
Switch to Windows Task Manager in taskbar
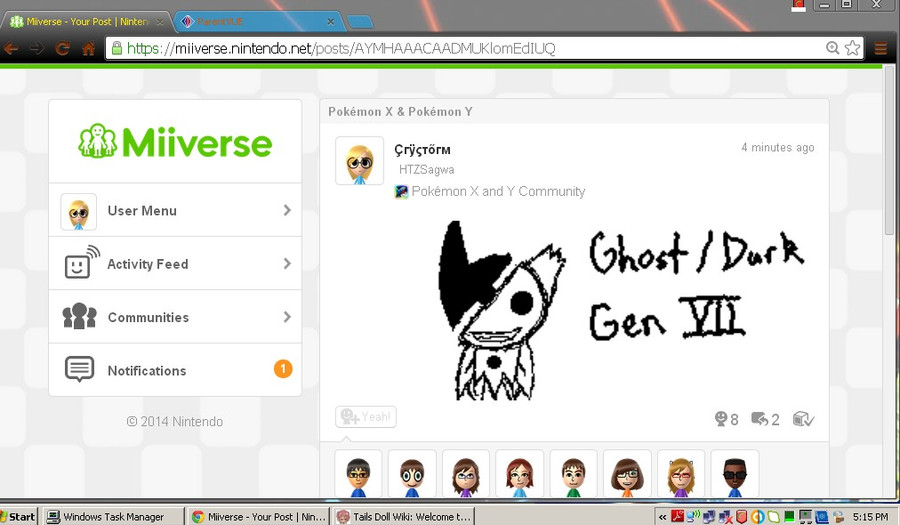(113, 516)
